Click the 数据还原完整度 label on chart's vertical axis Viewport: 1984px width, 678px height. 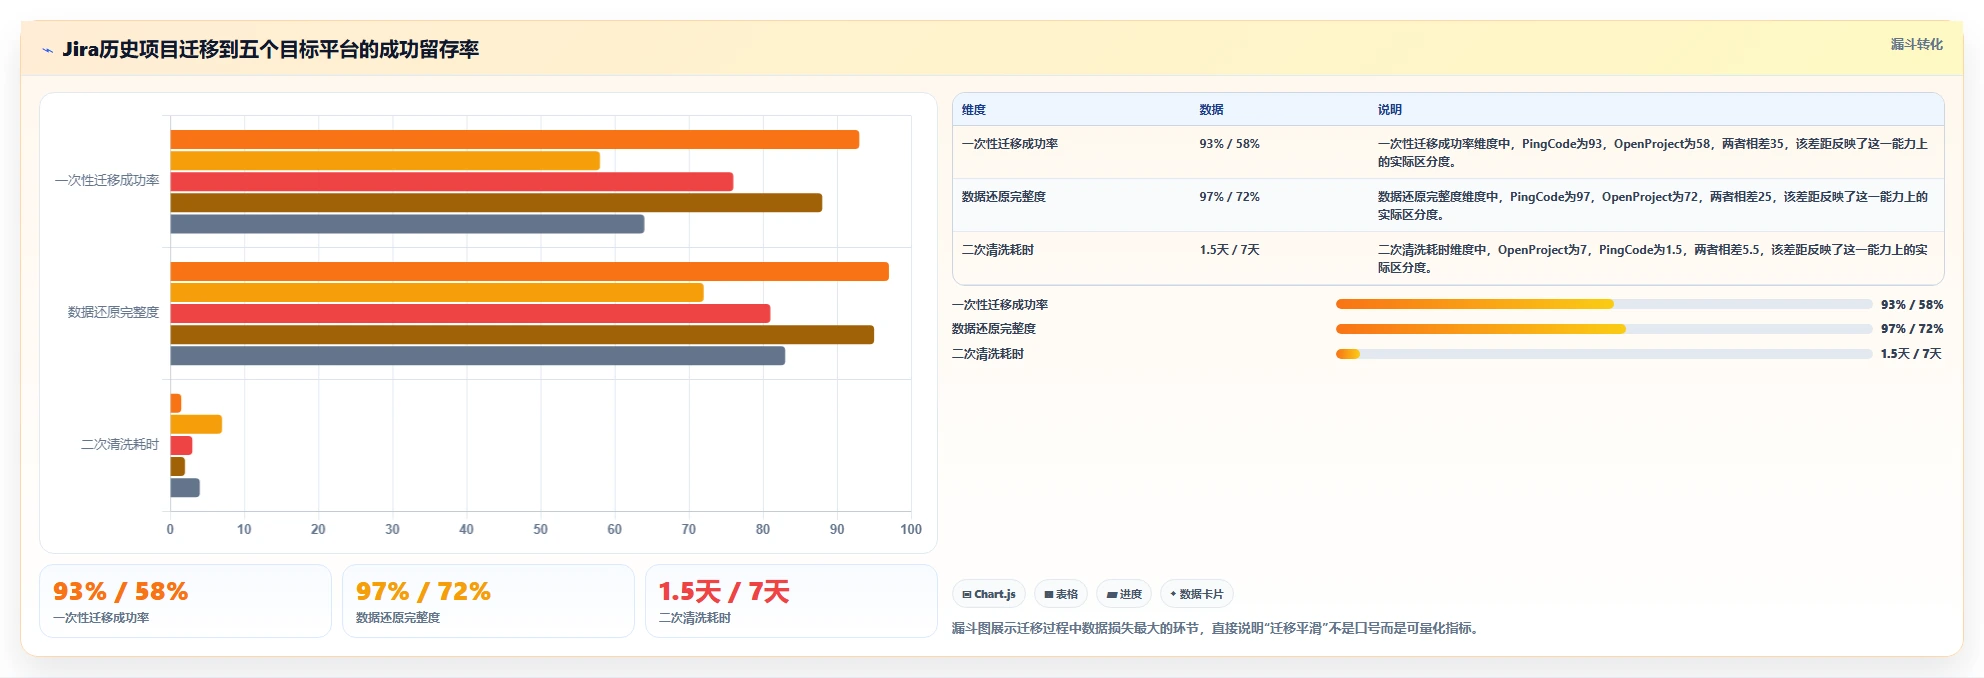pos(113,313)
